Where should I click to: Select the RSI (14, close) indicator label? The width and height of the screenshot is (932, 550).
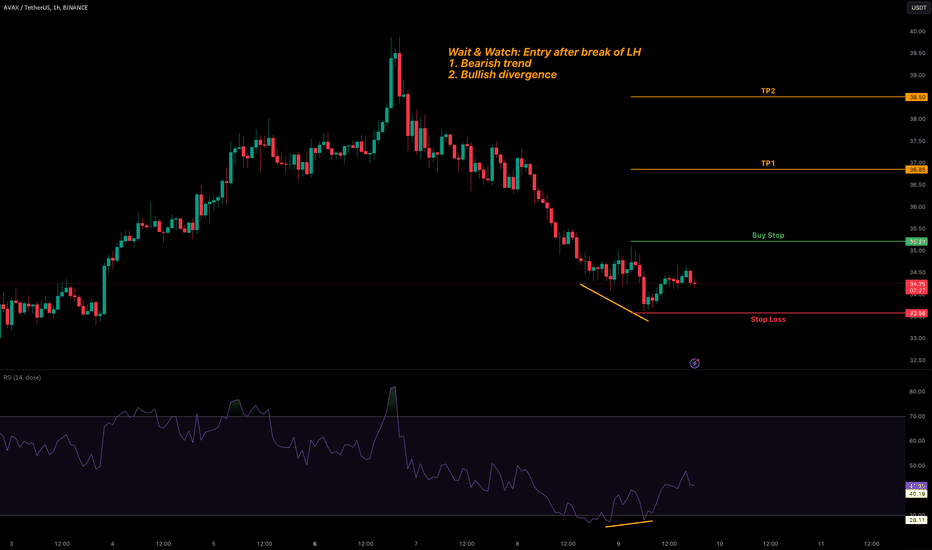(22, 378)
